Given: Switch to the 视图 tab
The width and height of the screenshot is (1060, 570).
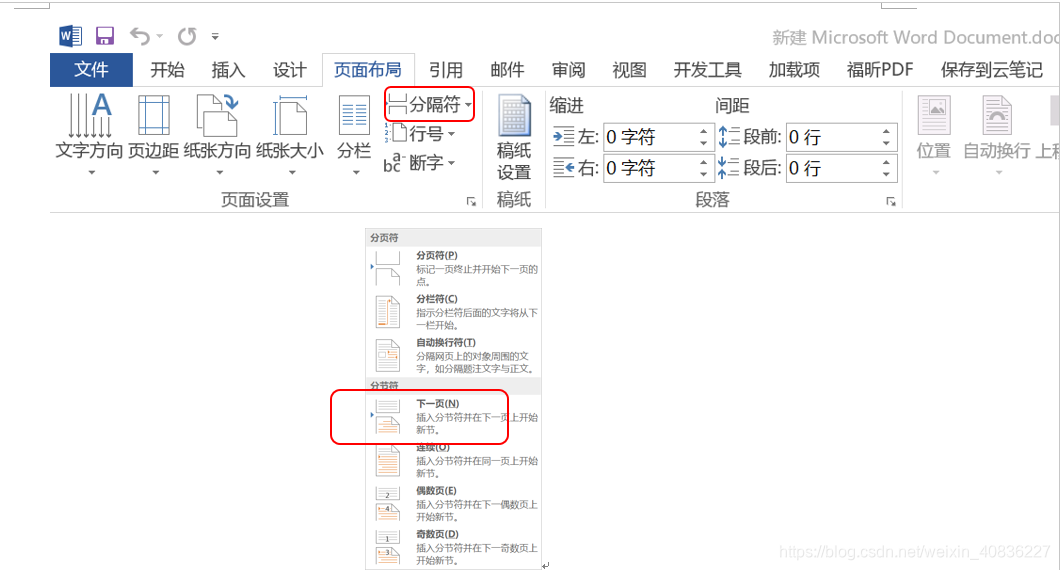Looking at the screenshot, I should pos(629,70).
